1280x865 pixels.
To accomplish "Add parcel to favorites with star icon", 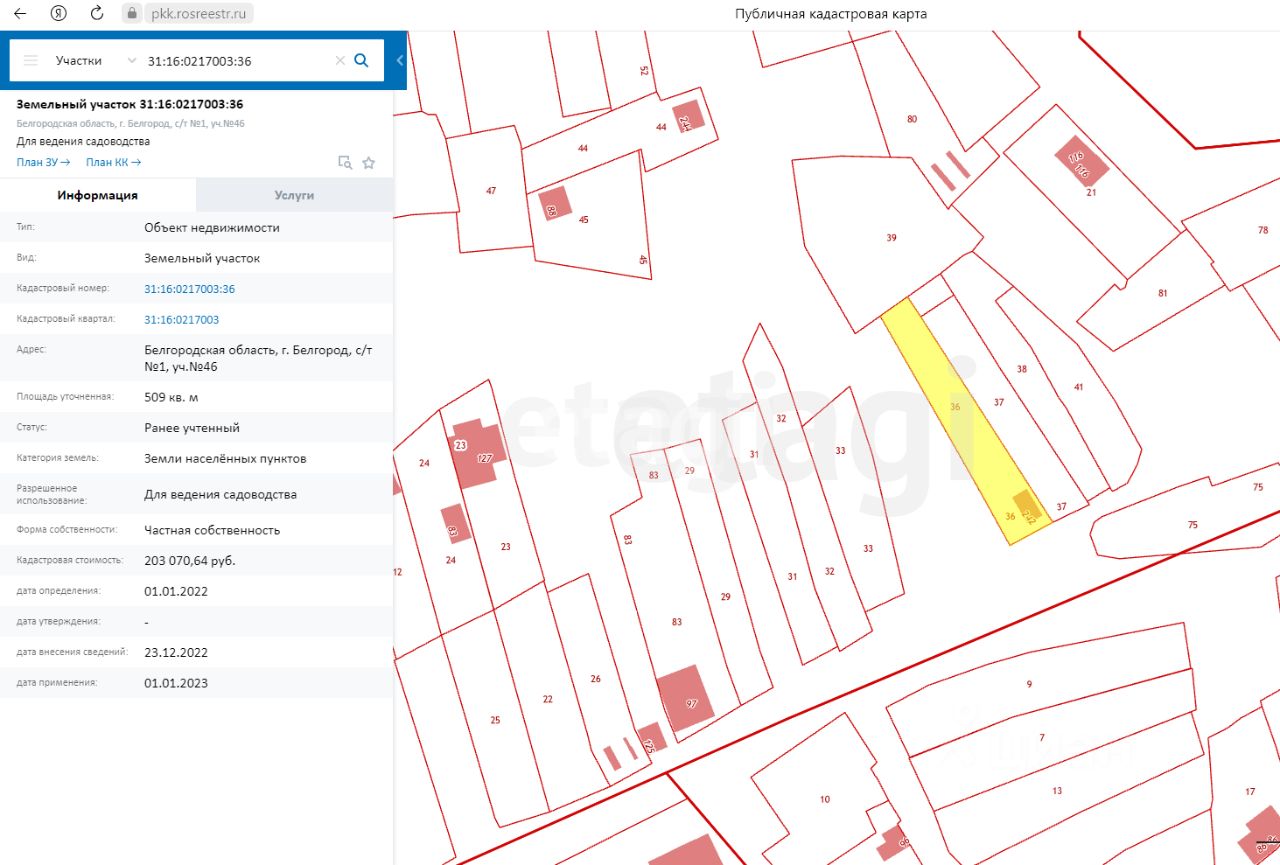I will [x=369, y=163].
